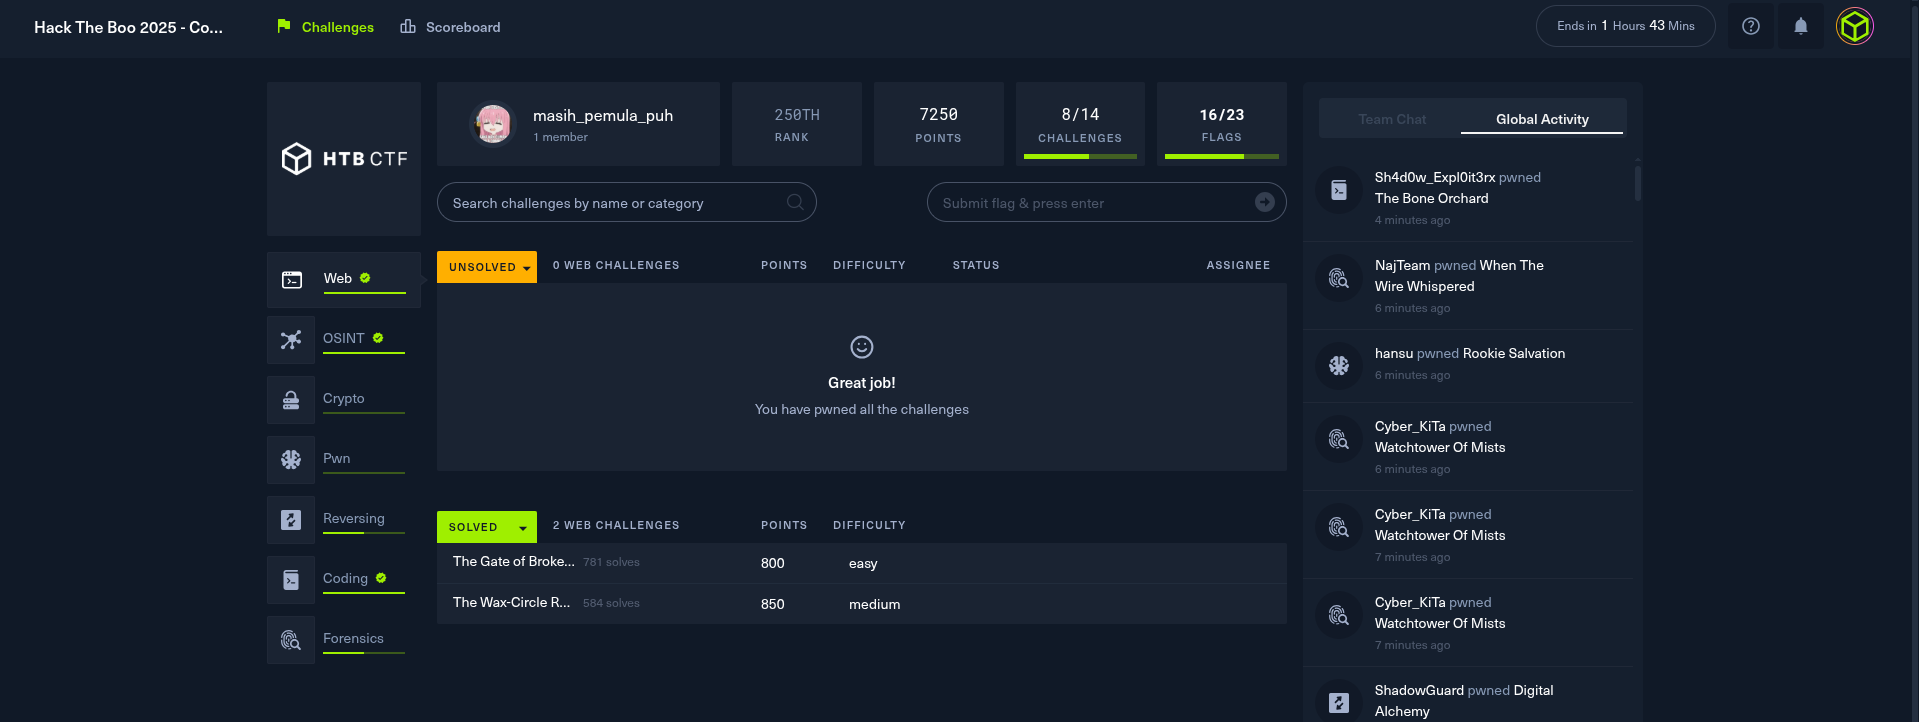Focus the search challenges input
The width and height of the screenshot is (1919, 722).
627,202
